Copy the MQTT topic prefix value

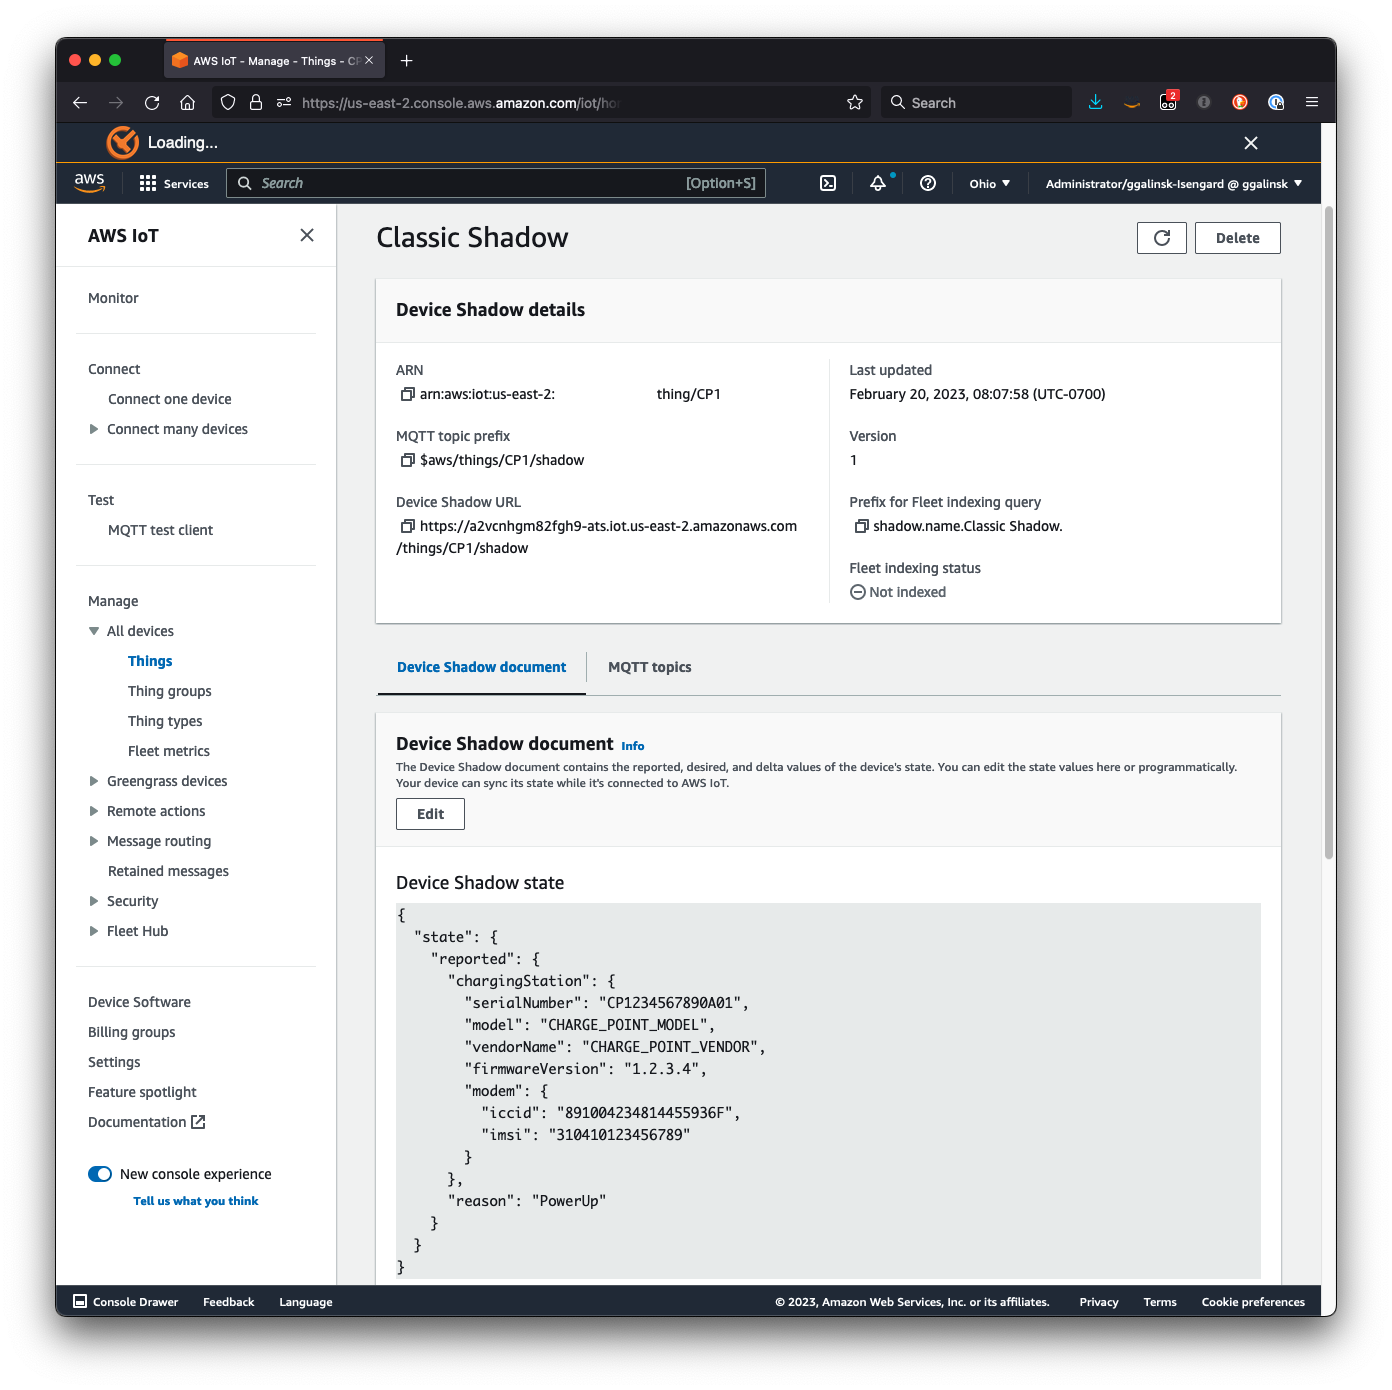(406, 460)
